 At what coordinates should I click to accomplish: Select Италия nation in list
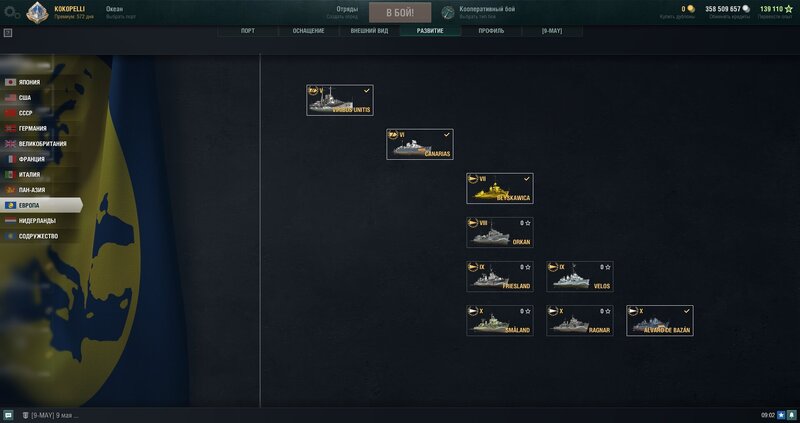(40, 175)
